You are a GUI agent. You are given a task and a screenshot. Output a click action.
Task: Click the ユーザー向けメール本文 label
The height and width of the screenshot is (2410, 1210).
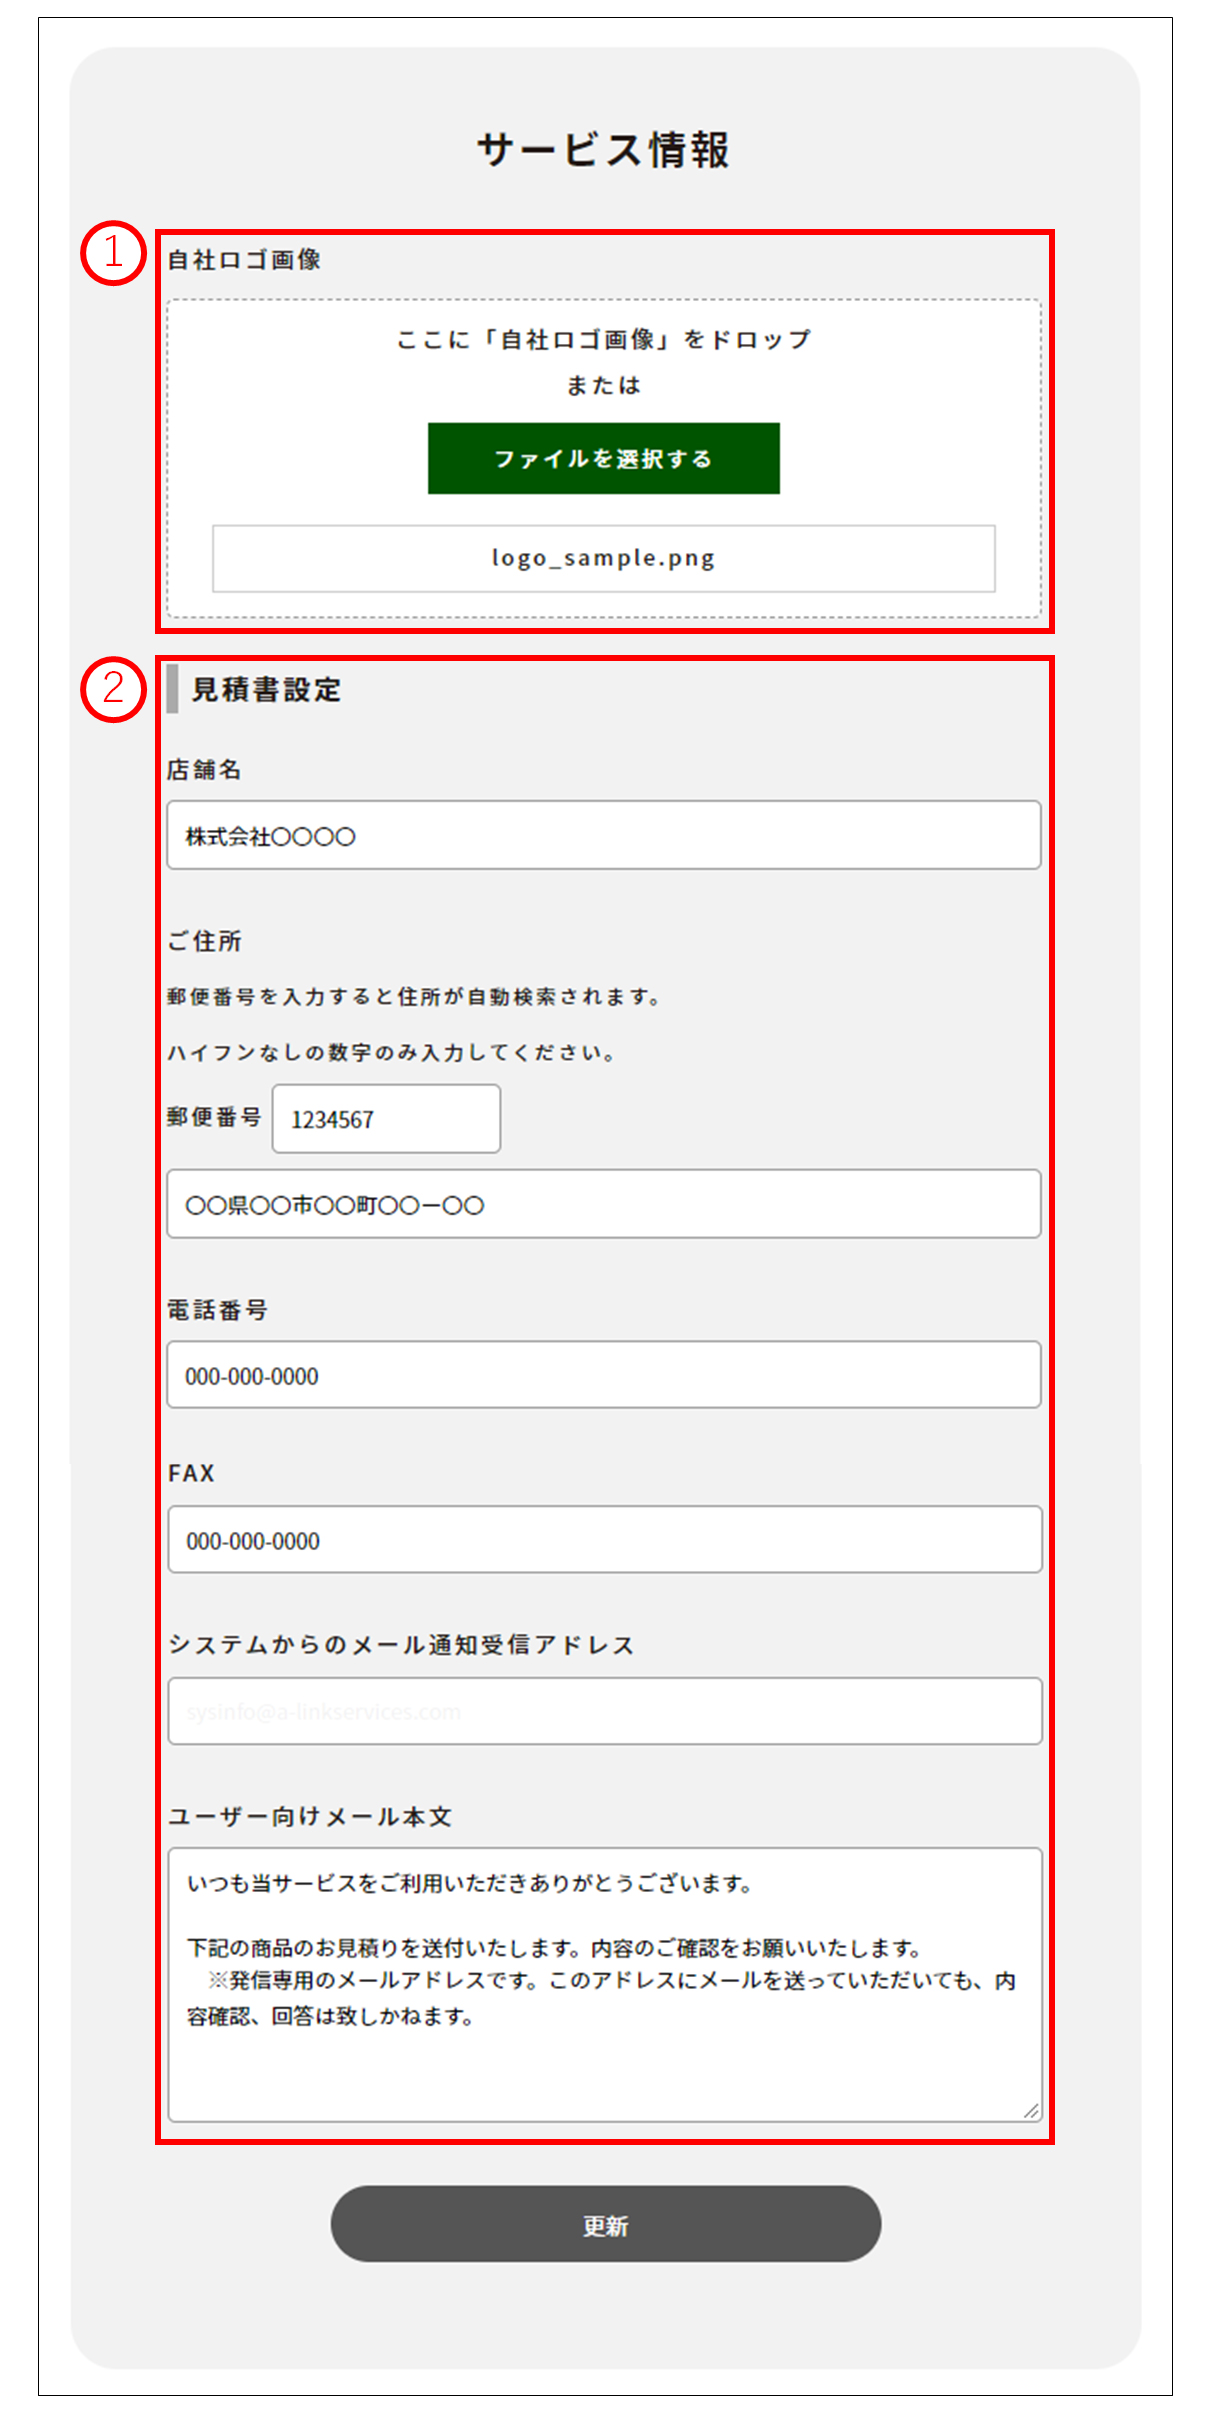(x=310, y=1817)
